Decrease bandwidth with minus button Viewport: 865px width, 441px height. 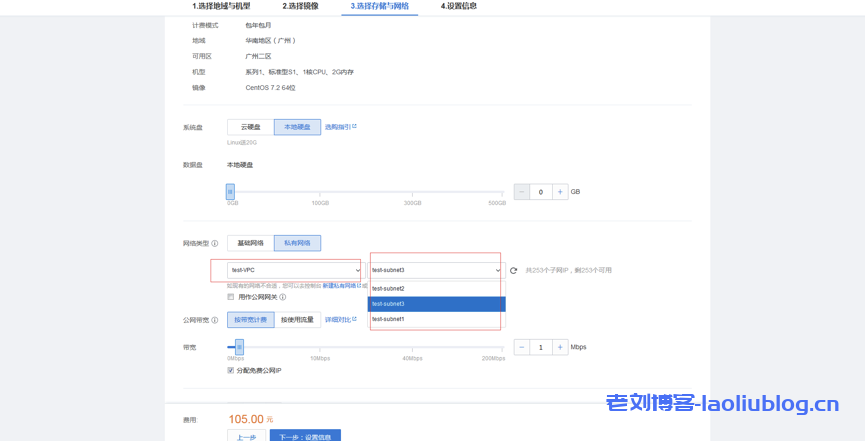(x=521, y=347)
